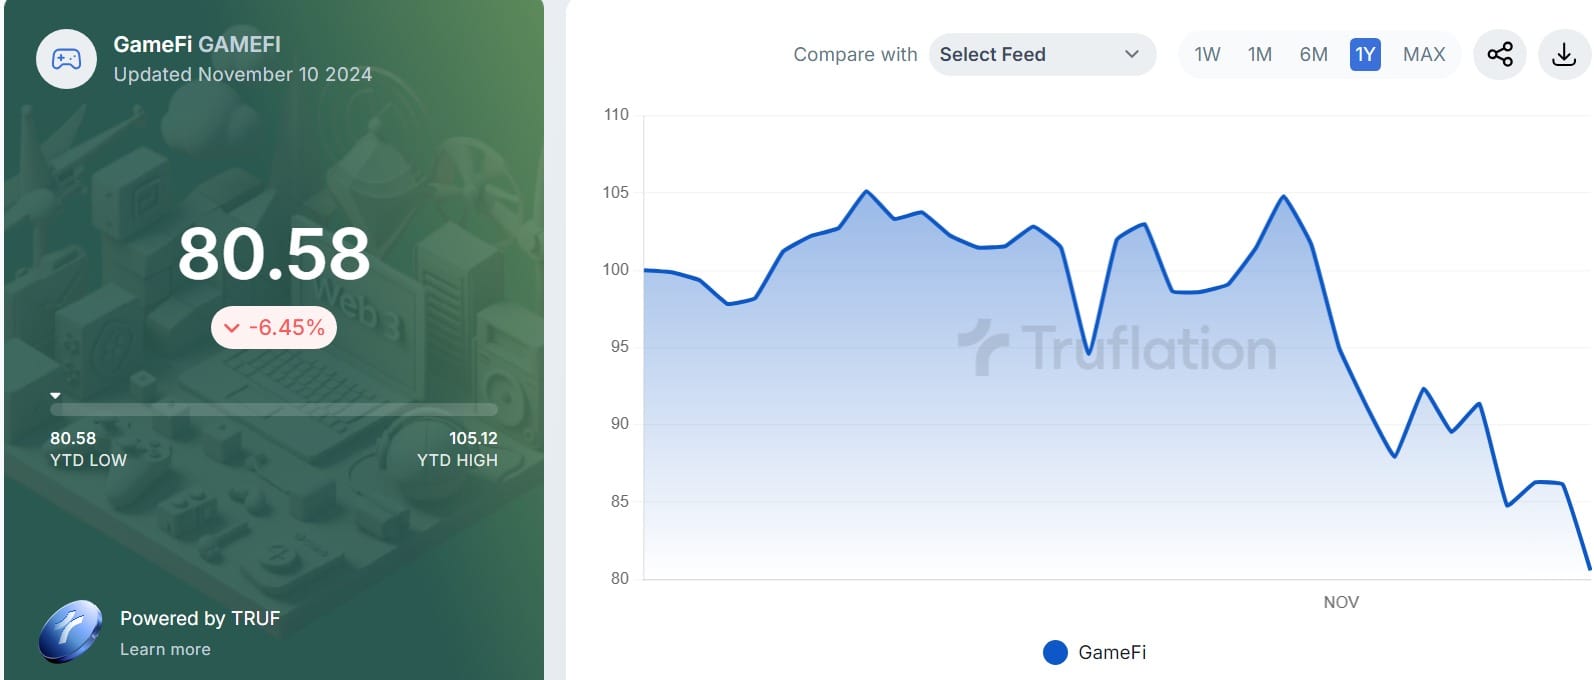Screen dimensions: 1594x680
Task: Click the YTD range marker triangle
Action: pos(56,396)
